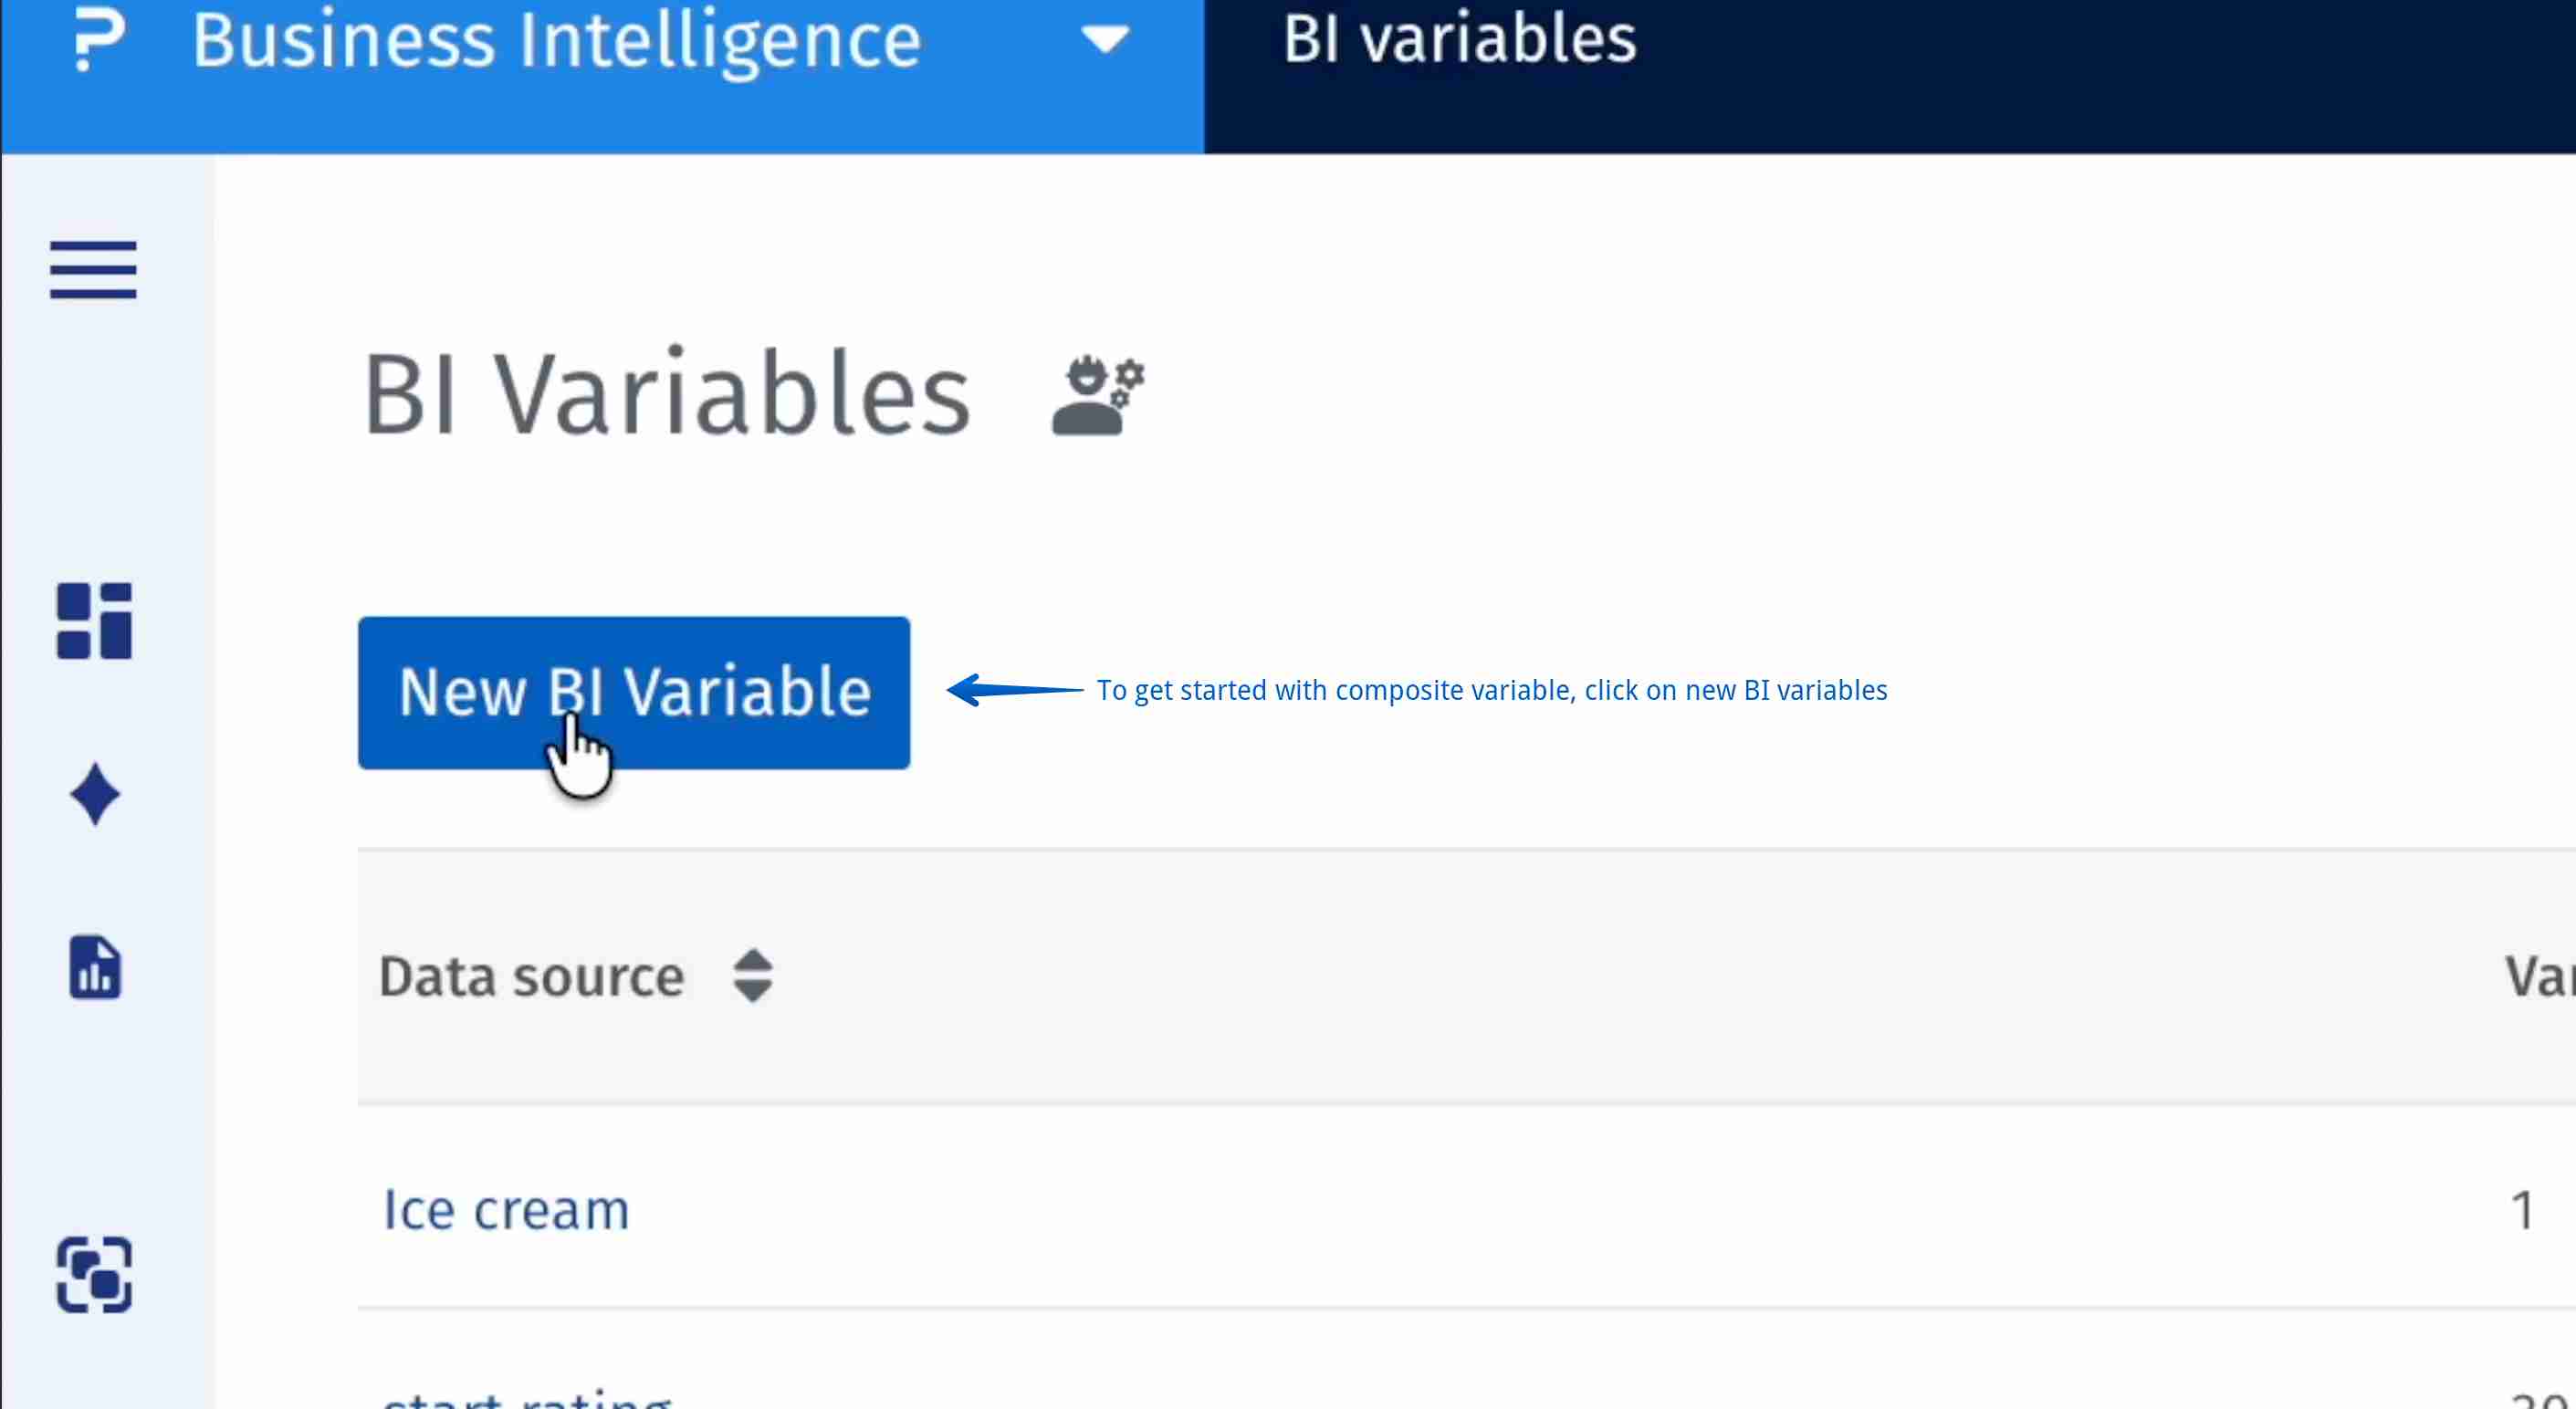Click the New BI Variable button
2576x1409 pixels.
point(634,692)
